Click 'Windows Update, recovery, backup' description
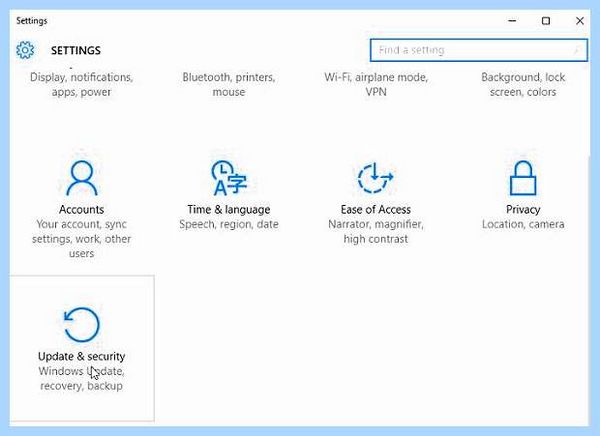This screenshot has height=436, width=600. tap(82, 378)
